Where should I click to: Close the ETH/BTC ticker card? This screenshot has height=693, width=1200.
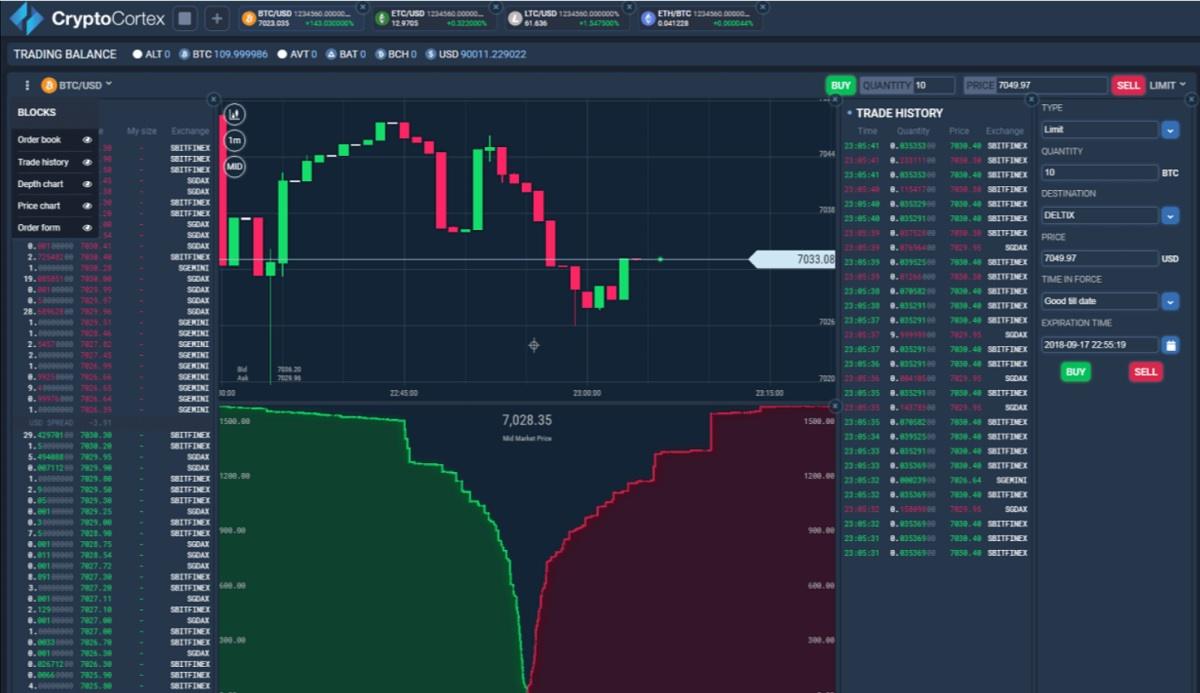[x=763, y=6]
